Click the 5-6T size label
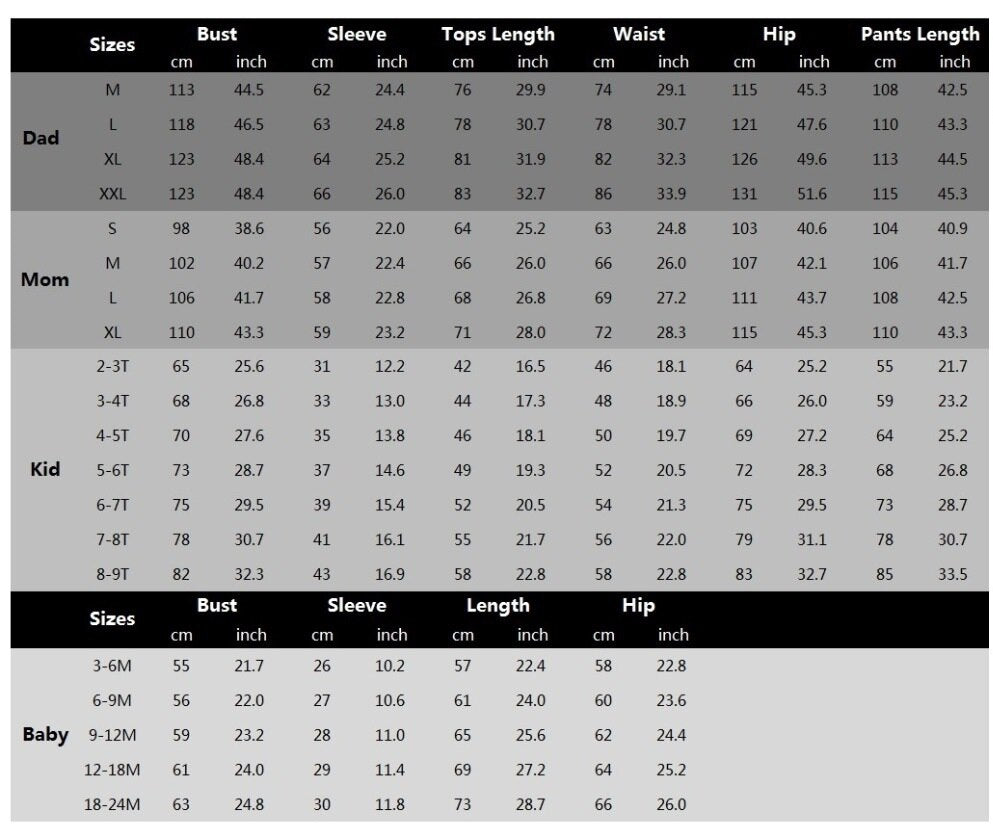This screenshot has width=993, height=838. coord(112,470)
